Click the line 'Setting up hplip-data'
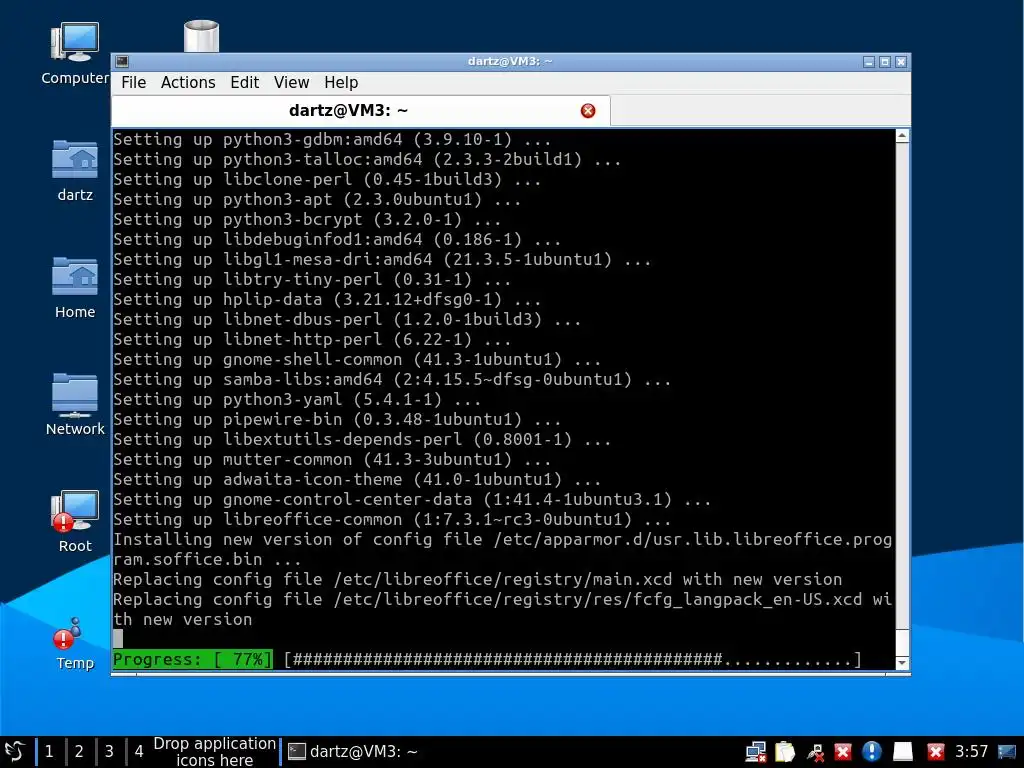 click(x=327, y=300)
